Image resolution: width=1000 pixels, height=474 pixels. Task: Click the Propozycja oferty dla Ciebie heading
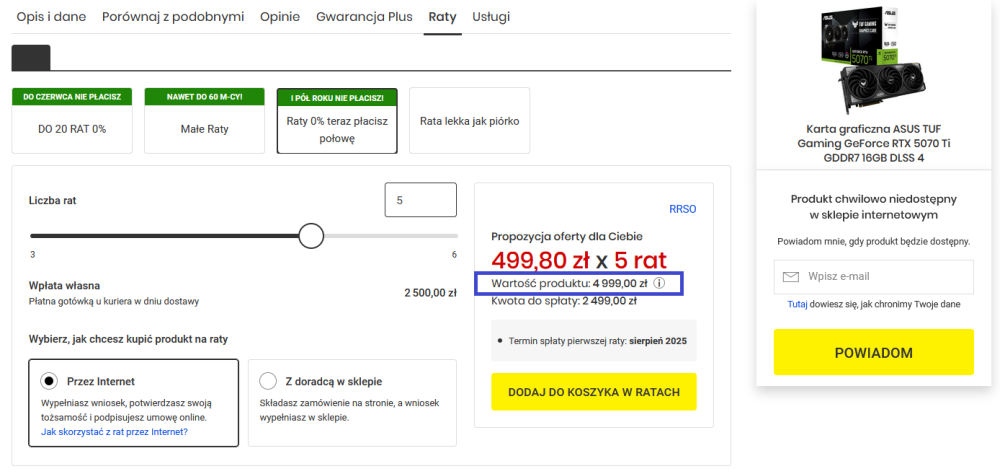pos(567,236)
